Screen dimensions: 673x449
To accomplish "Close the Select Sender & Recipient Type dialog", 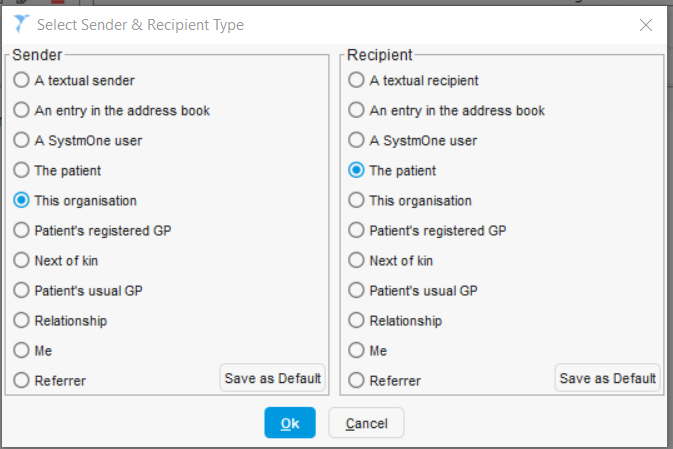I will (646, 25).
